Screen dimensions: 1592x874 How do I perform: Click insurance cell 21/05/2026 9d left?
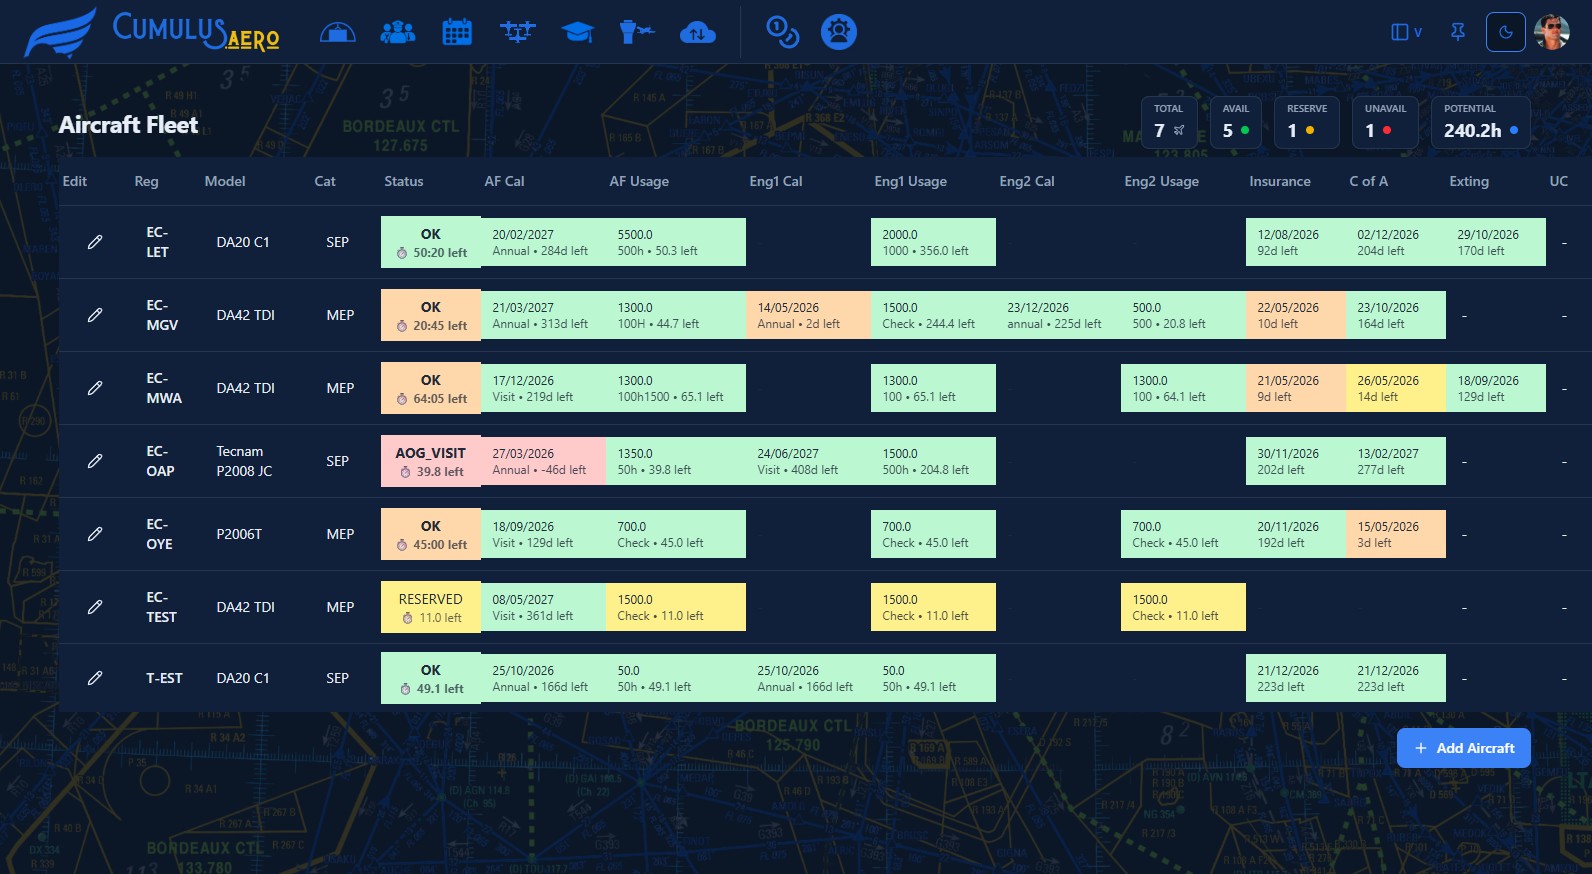[x=1296, y=388]
